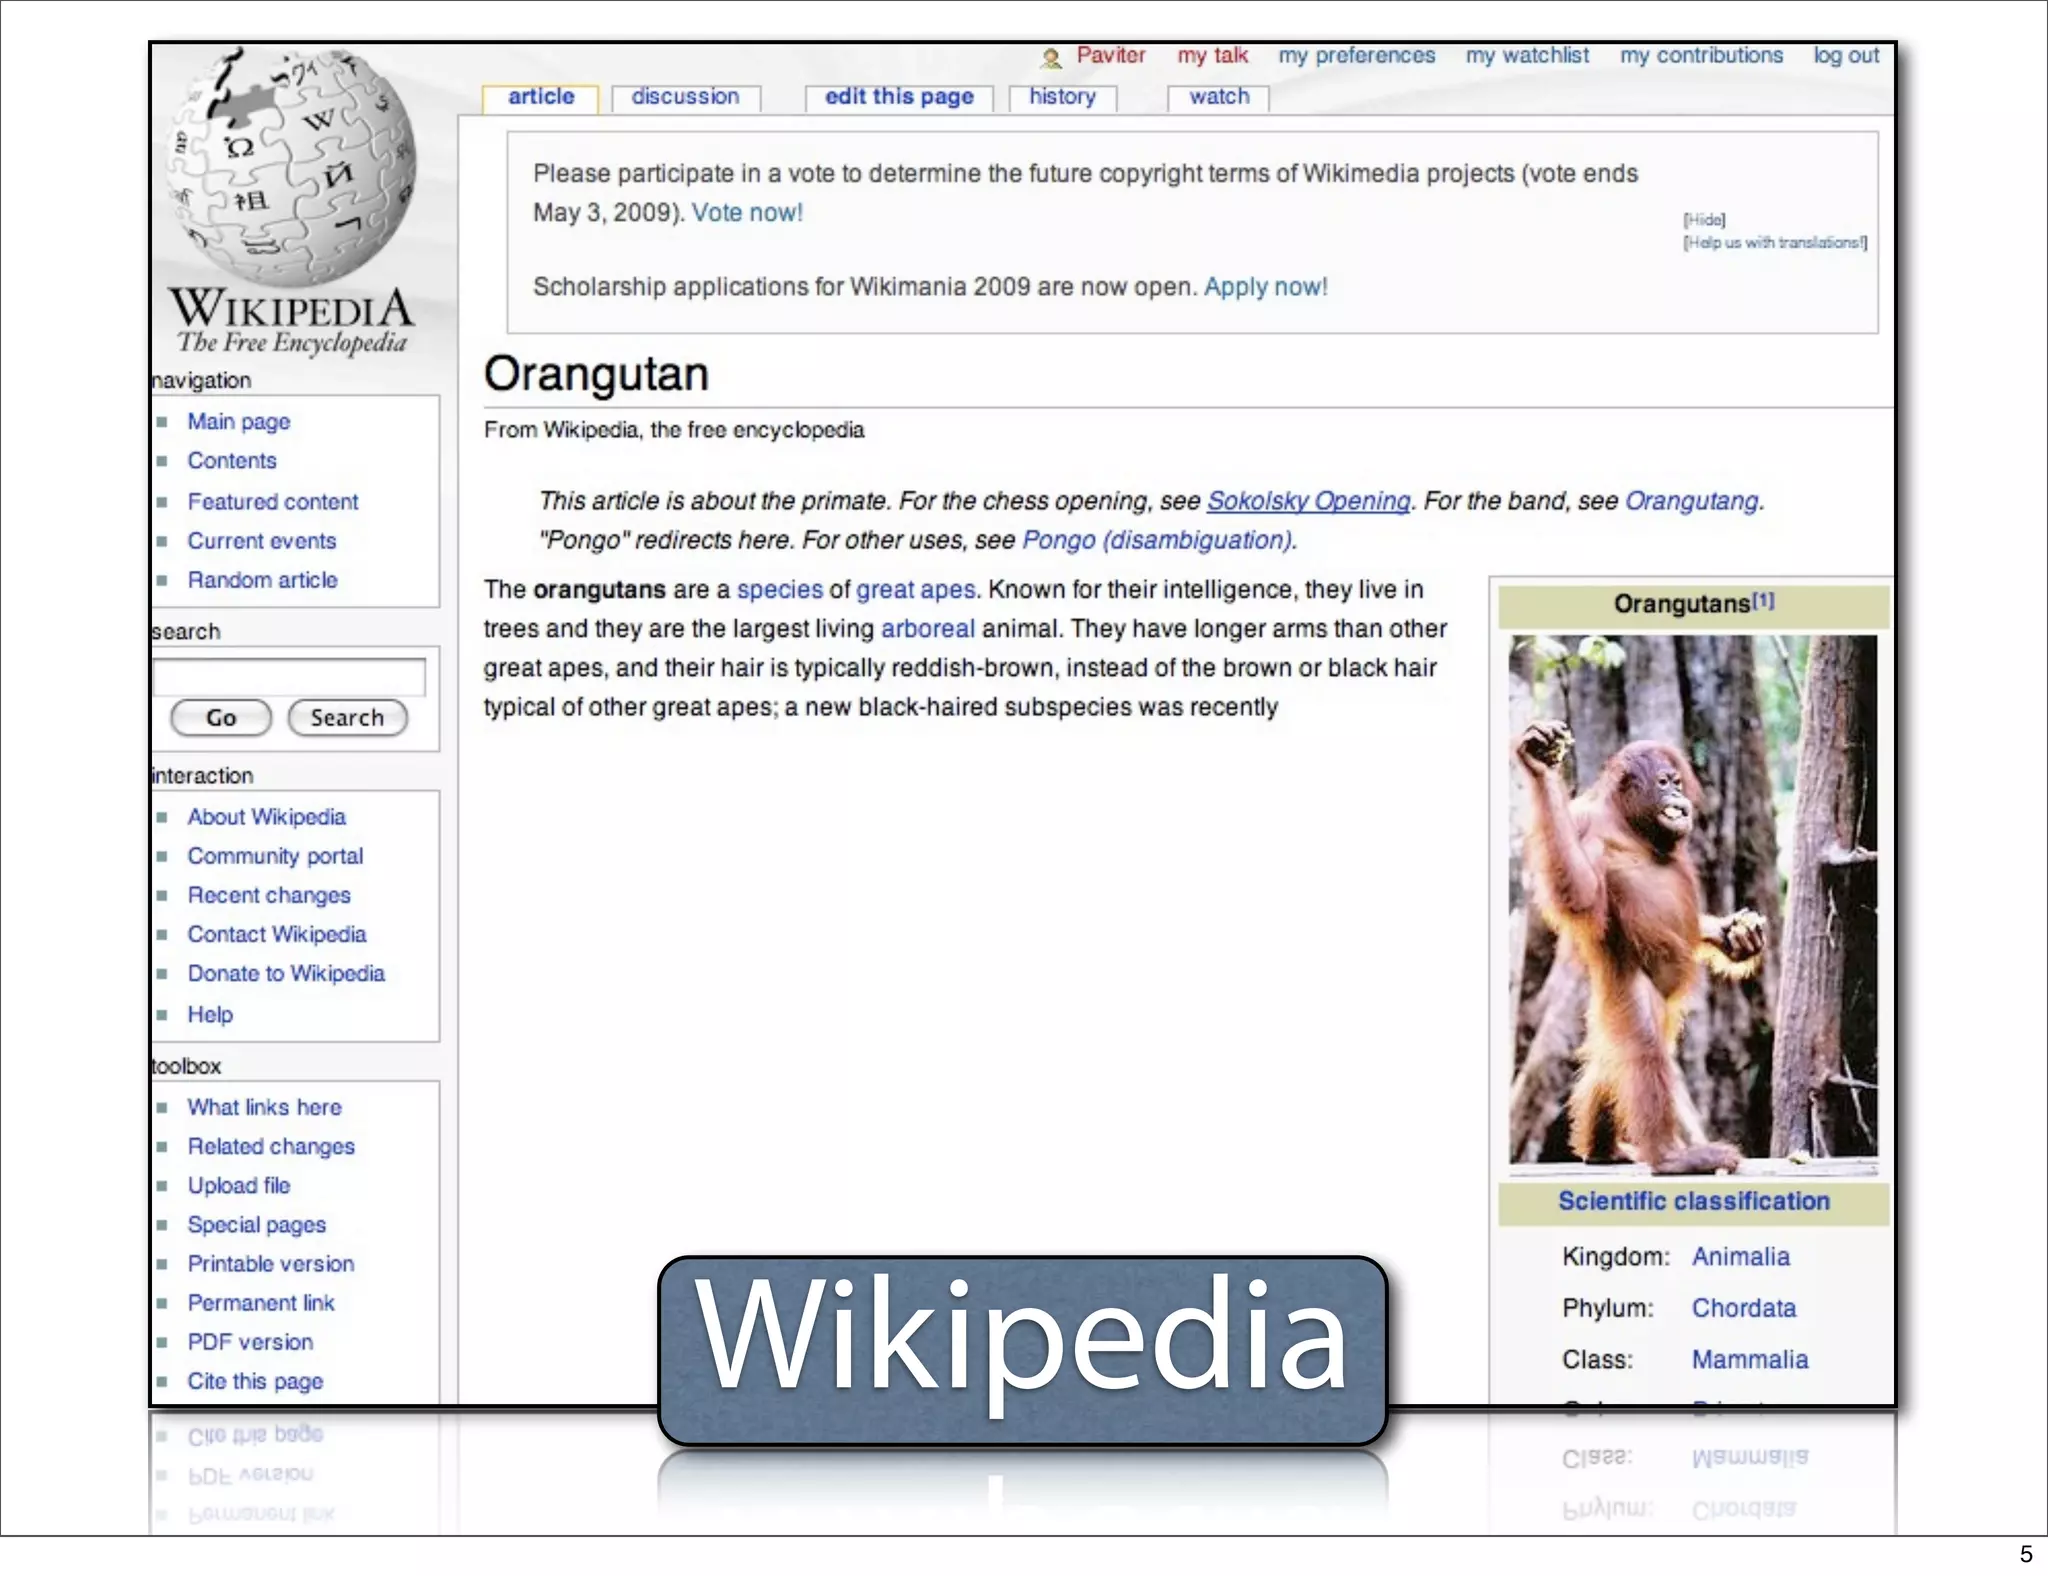
Task: Click into the sidebar search field
Action: tap(289, 677)
